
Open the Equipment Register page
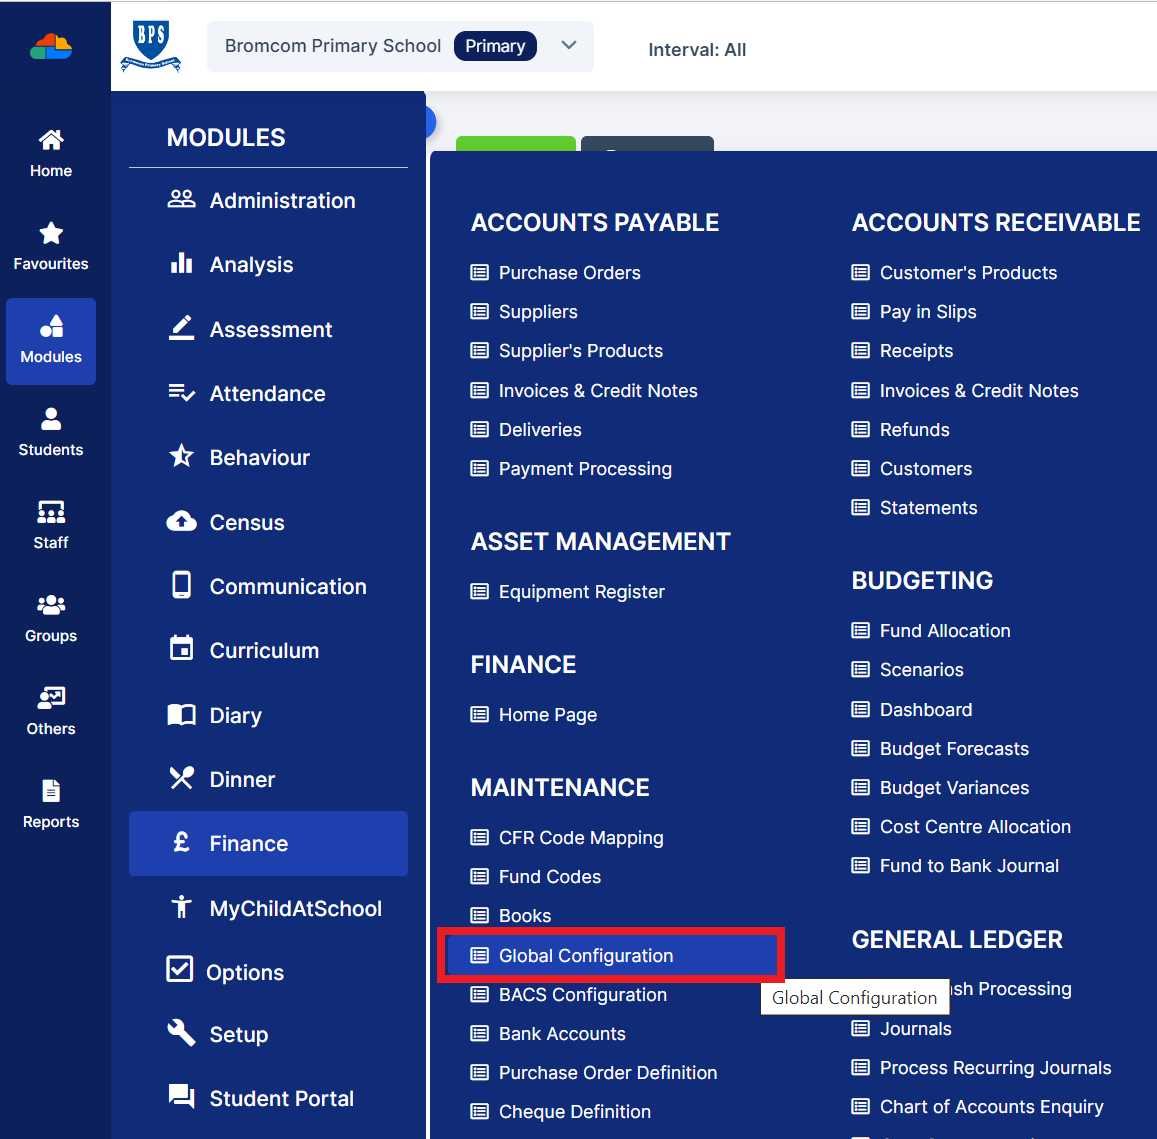click(580, 591)
